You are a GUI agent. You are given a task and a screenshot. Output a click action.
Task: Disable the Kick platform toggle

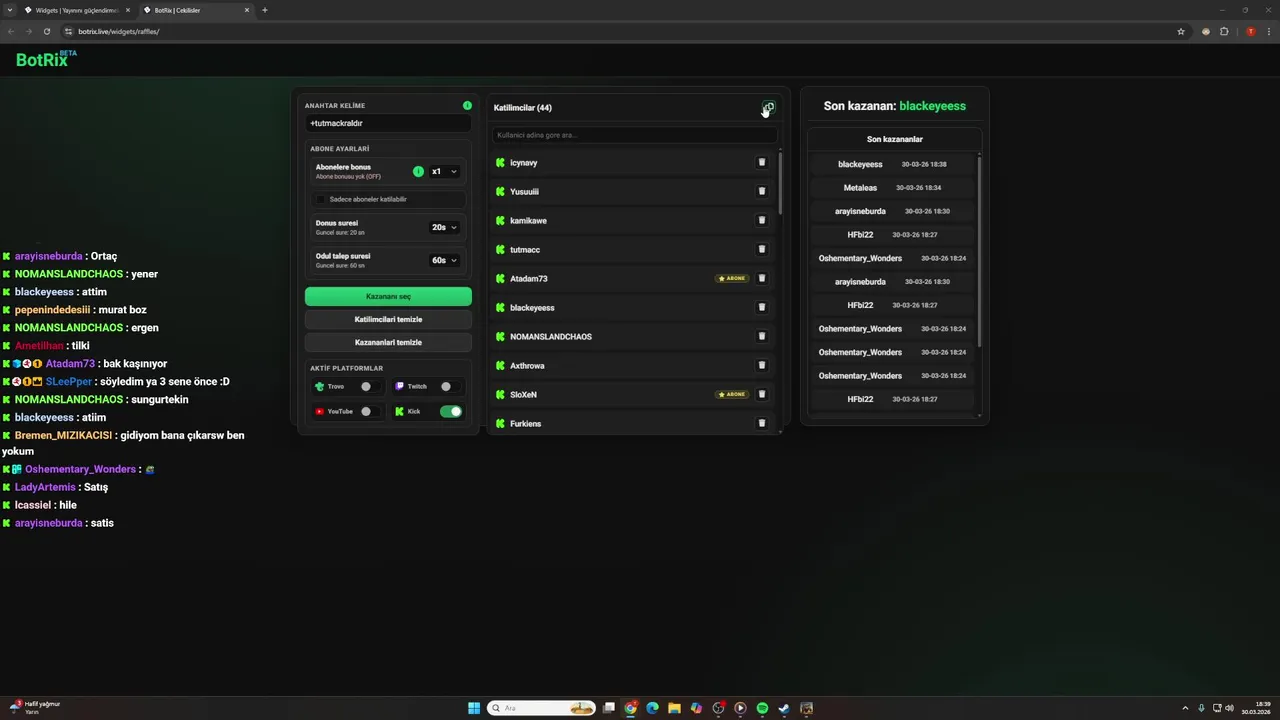coord(451,411)
